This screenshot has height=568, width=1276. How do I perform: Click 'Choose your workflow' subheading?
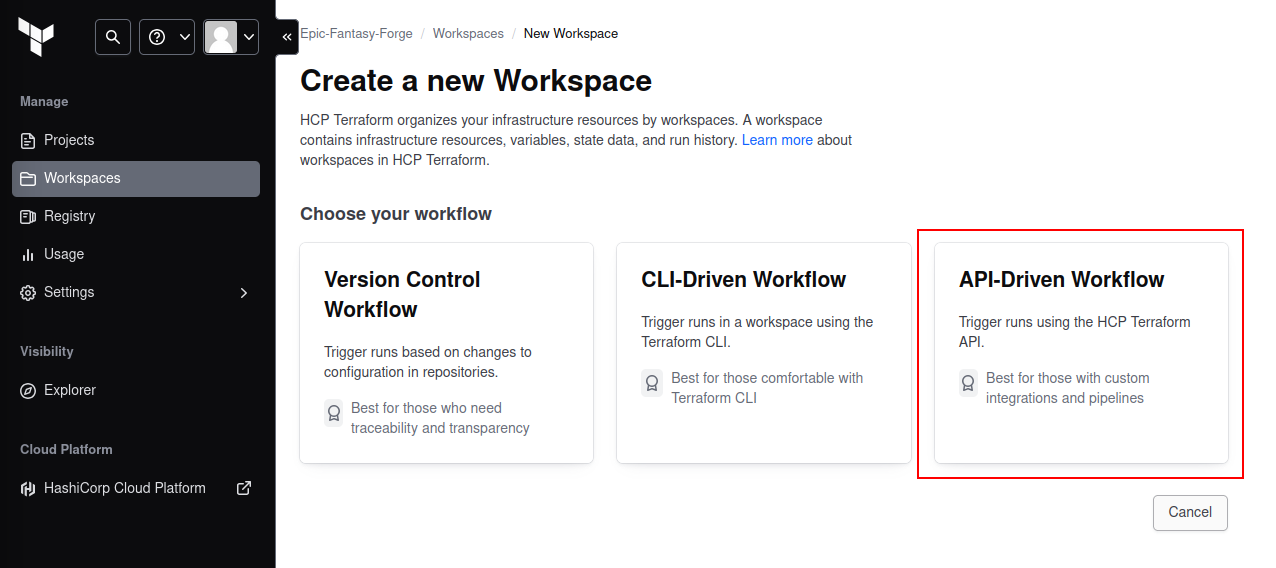point(396,214)
